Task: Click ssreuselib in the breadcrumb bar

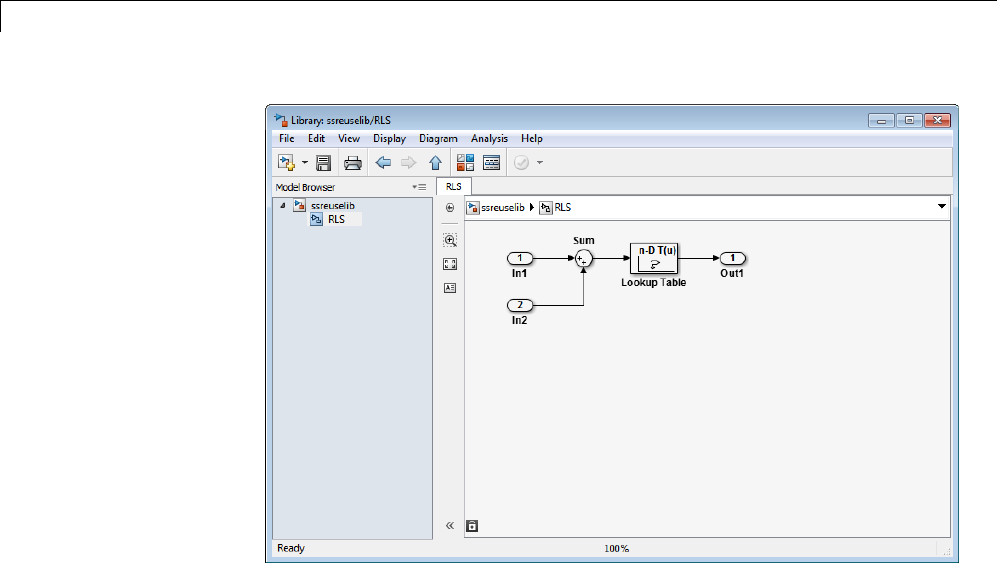Action: (502, 207)
